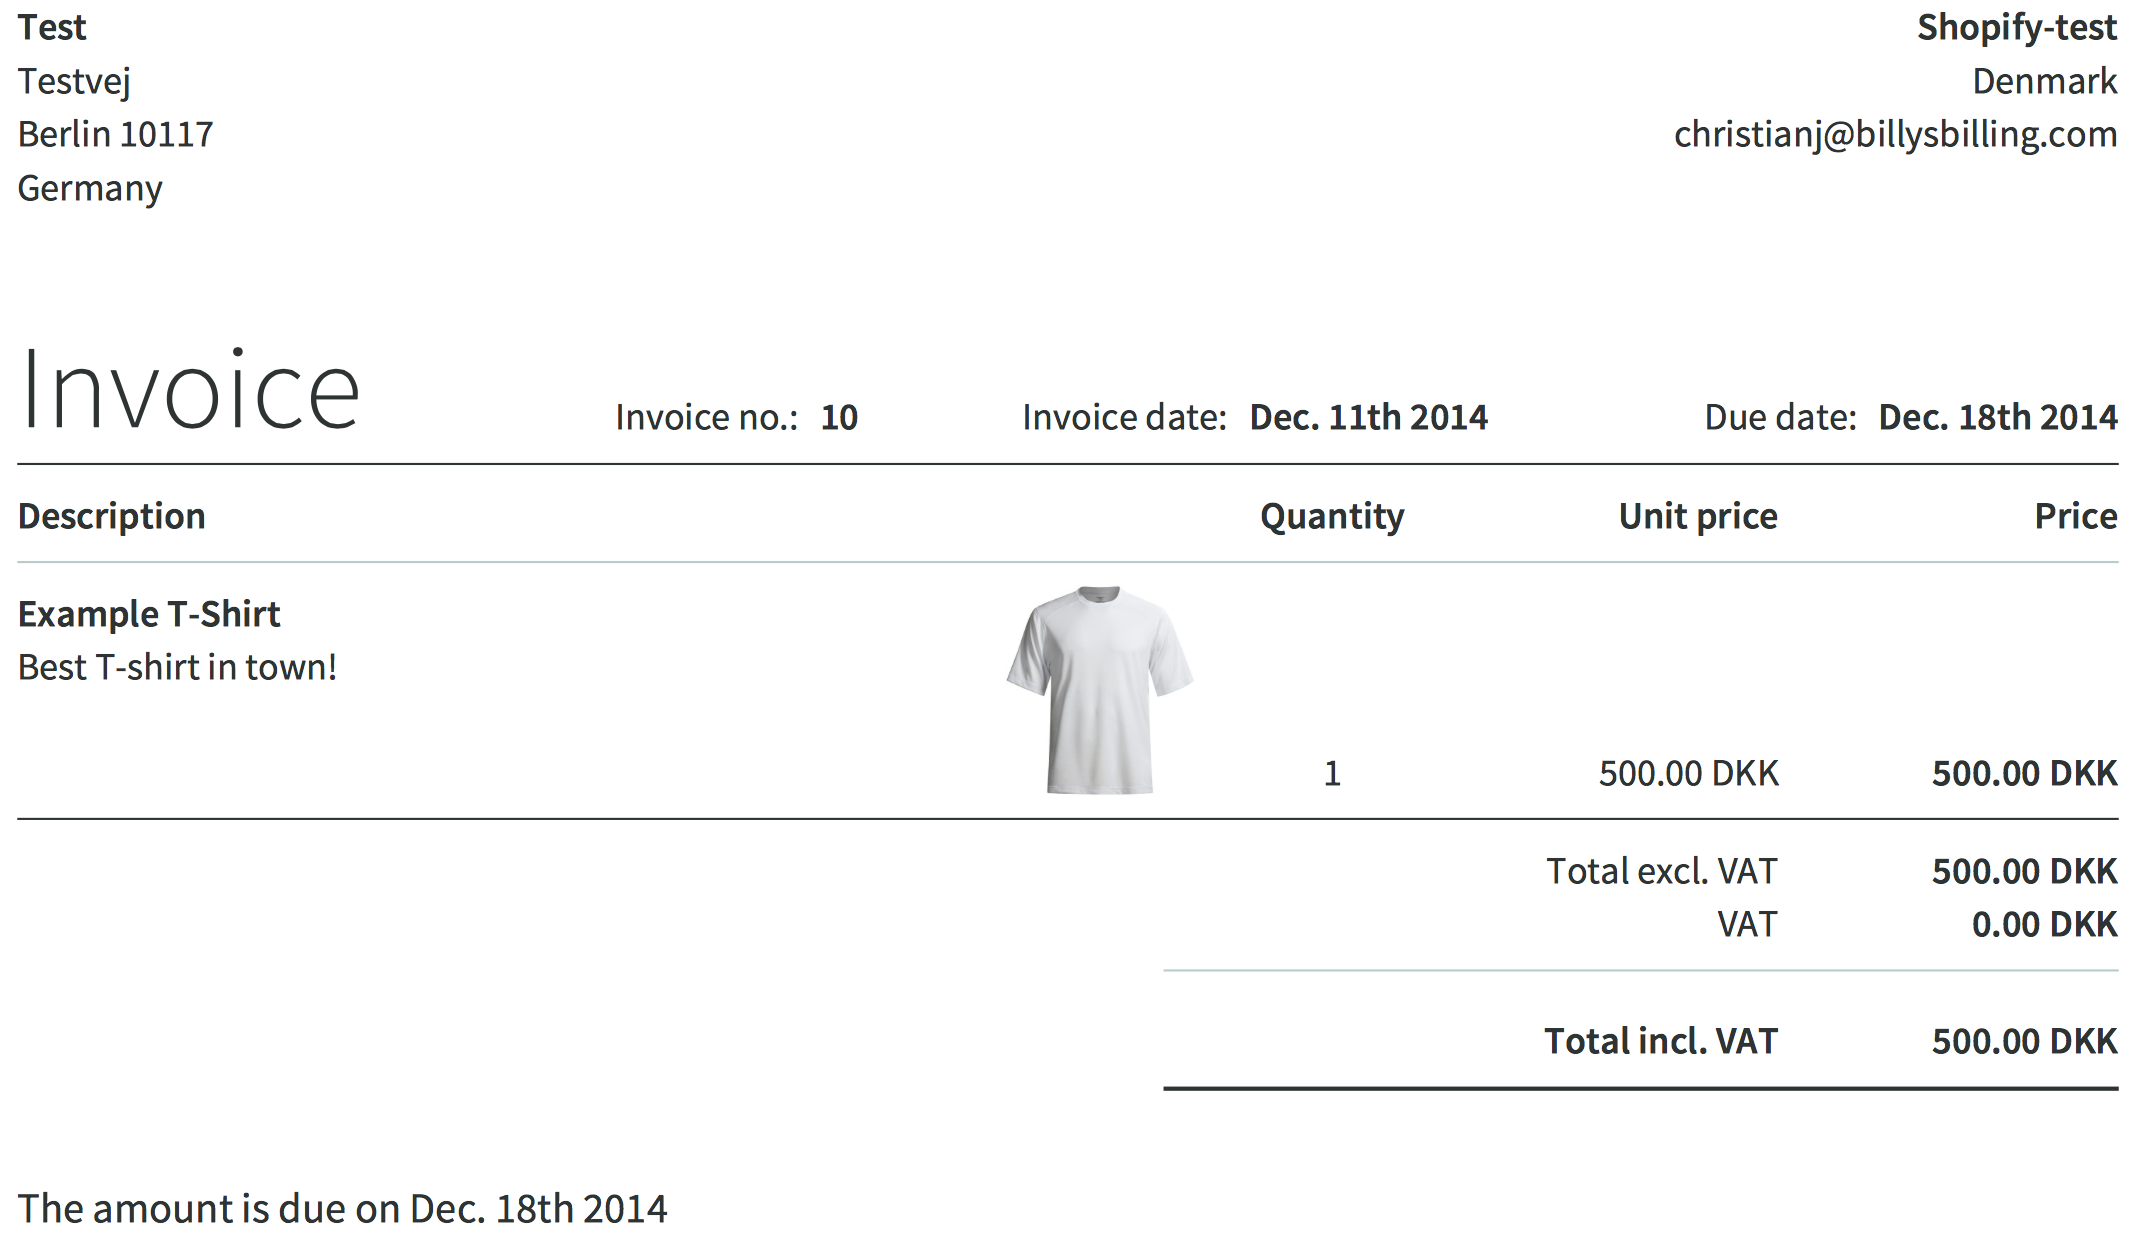Screen dimensions: 2144x1250
Task: Click the 0.00 DKK VAT amount
Action: (x=2044, y=924)
